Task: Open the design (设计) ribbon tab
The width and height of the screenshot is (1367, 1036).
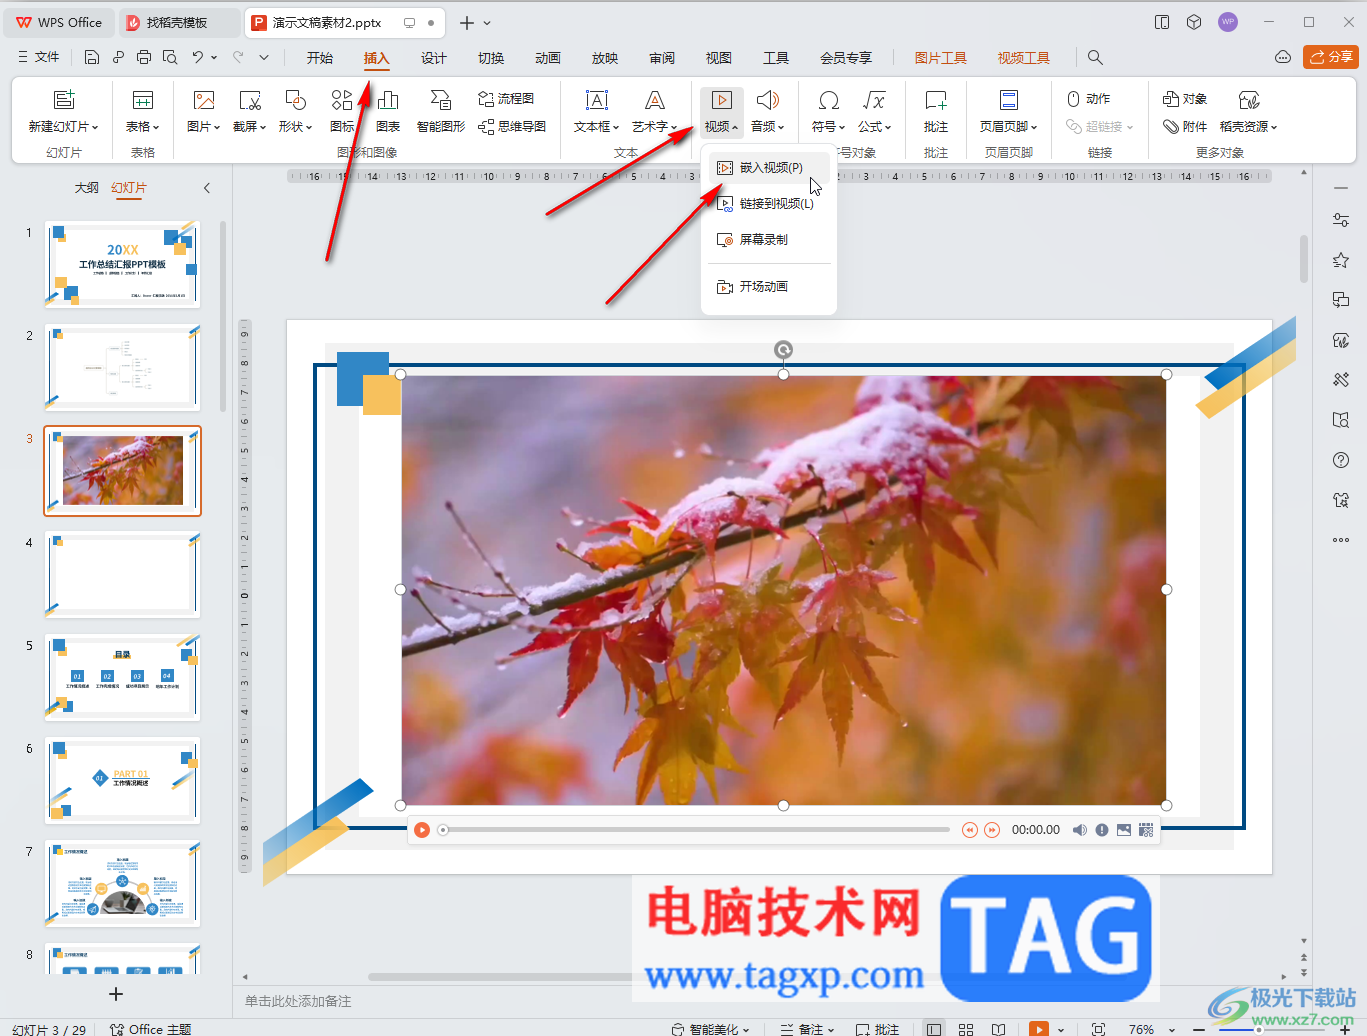Action: click(x=434, y=58)
